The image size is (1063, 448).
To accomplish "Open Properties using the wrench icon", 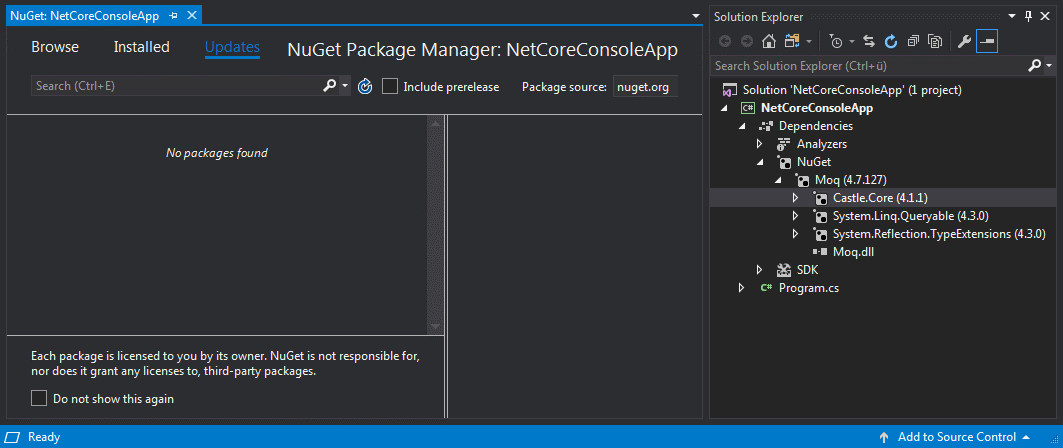I will [964, 41].
